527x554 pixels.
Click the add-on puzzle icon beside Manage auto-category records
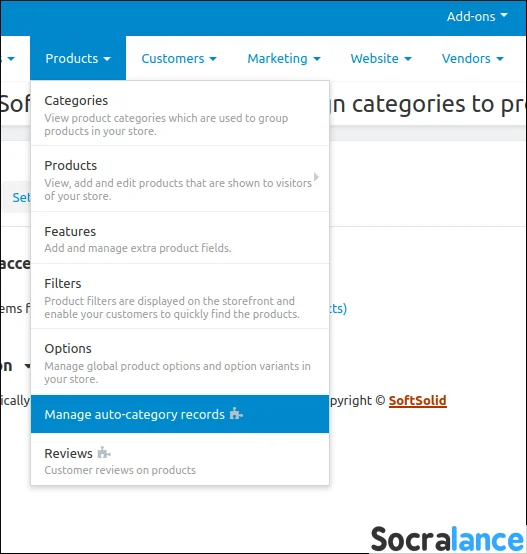(x=236, y=413)
